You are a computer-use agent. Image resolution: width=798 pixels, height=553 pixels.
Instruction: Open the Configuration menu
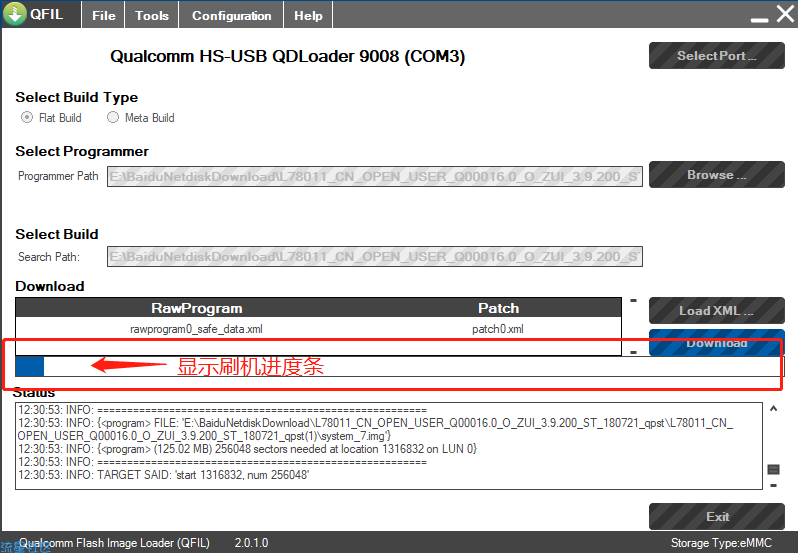(232, 15)
